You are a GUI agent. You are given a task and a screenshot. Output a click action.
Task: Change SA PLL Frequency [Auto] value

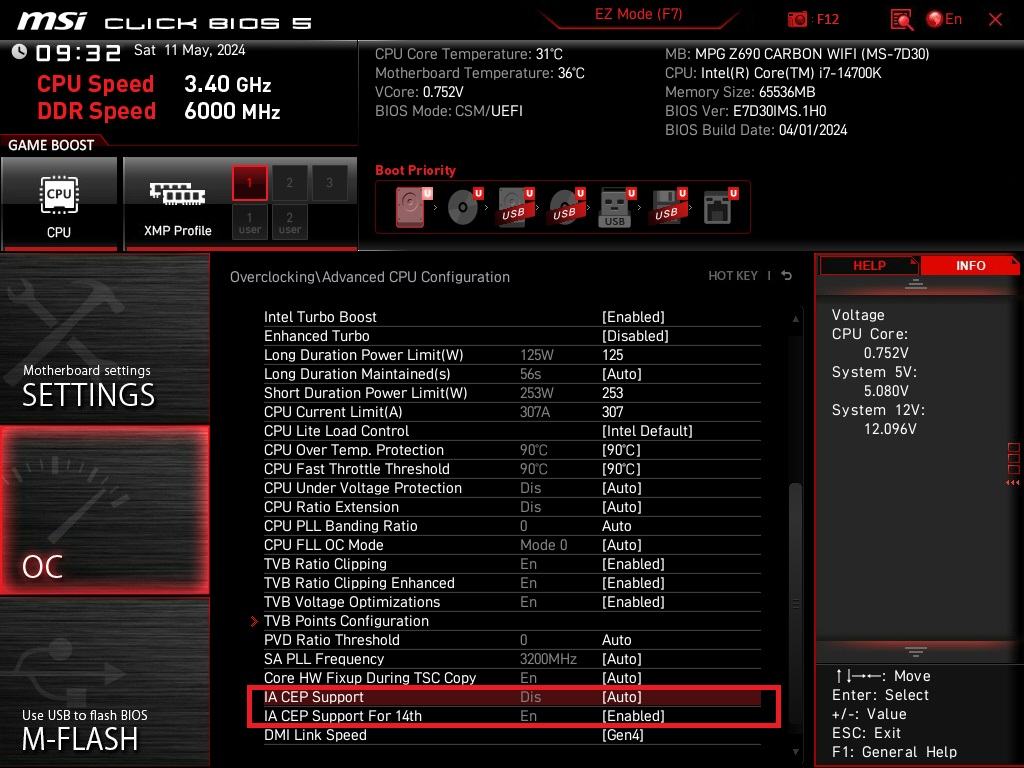pos(621,659)
